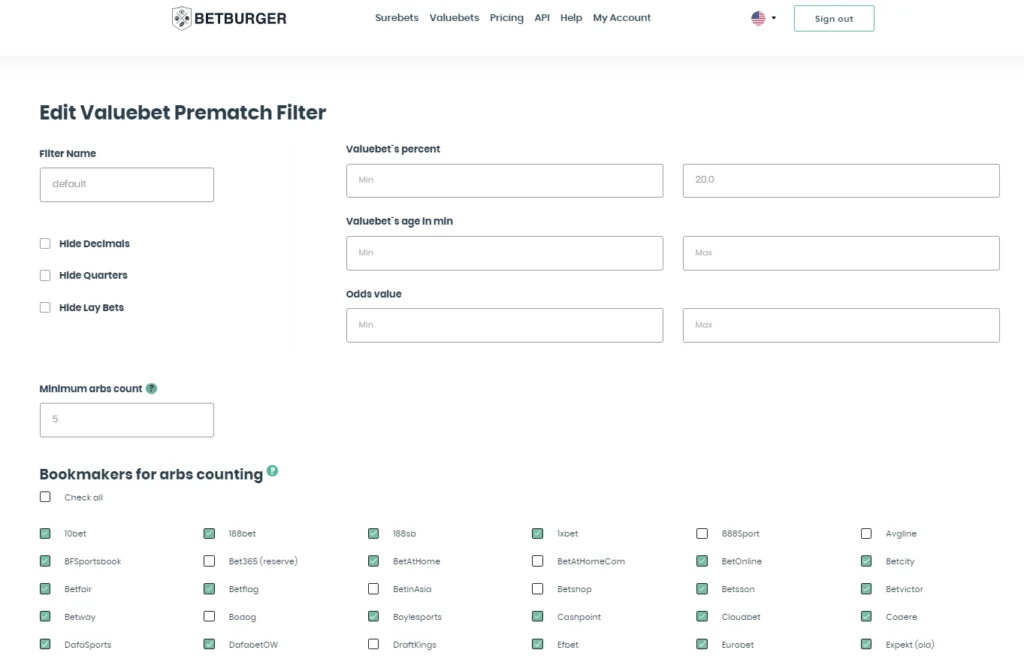Screen dimensions: 1024x662
Task: Check the BetAtHomeCom bookmaker
Action: point(537,561)
